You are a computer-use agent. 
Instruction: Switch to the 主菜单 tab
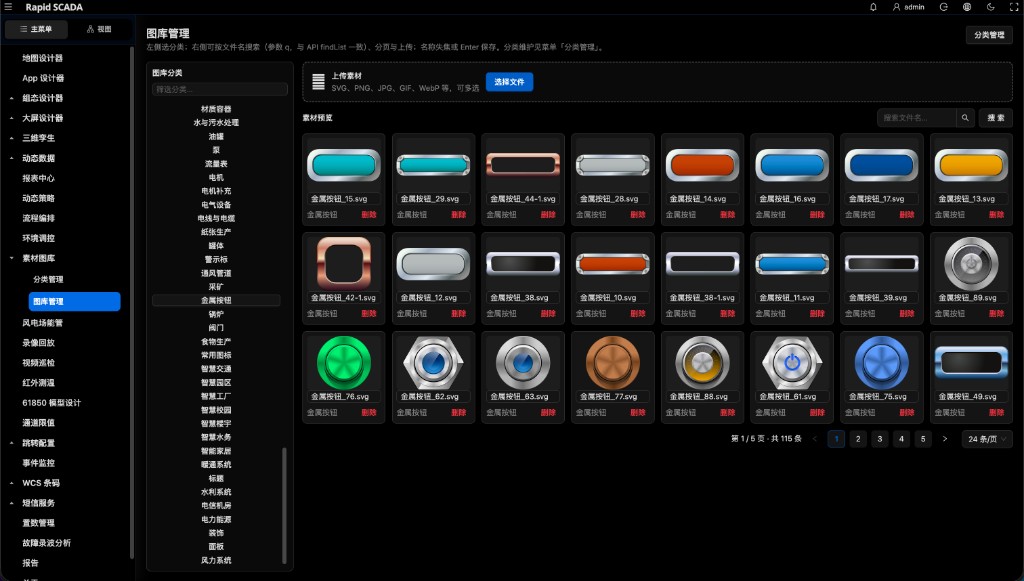tap(36, 29)
